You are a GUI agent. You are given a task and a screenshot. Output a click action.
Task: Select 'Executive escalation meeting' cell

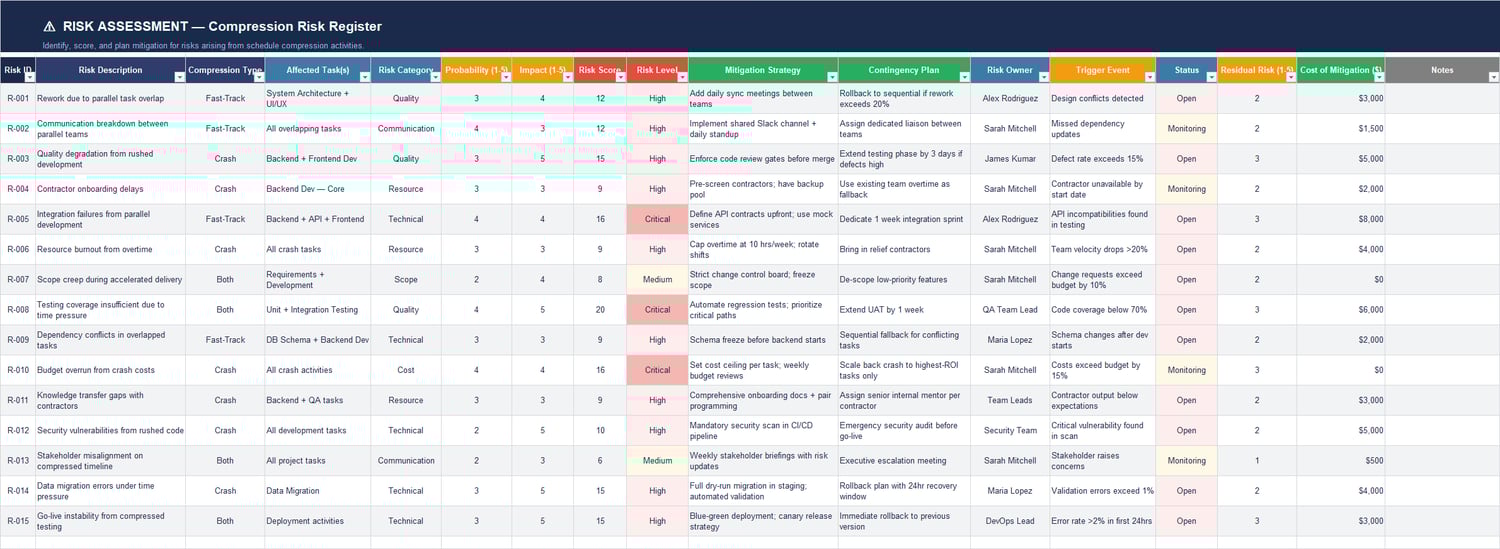point(904,461)
